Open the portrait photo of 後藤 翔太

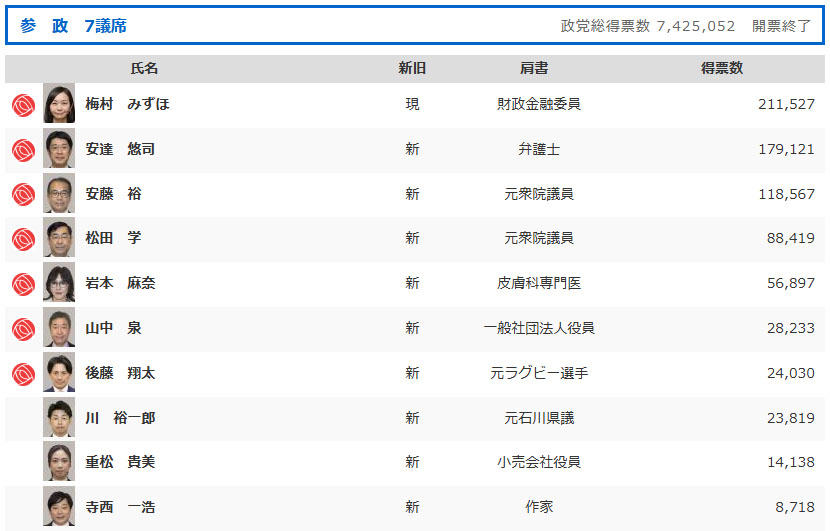click(x=59, y=373)
